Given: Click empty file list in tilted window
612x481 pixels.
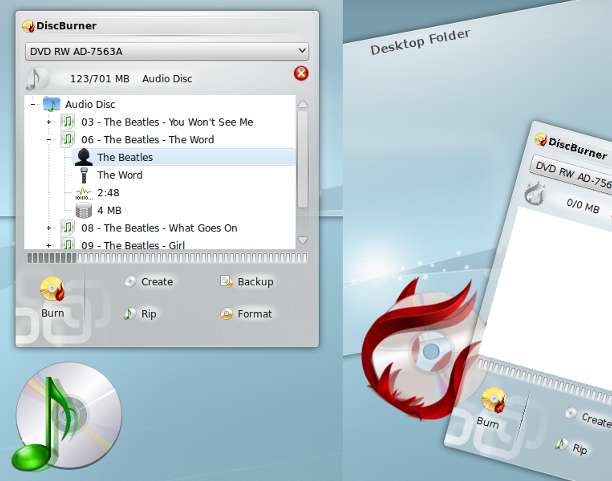Looking at the screenshot, I should coord(554,297).
